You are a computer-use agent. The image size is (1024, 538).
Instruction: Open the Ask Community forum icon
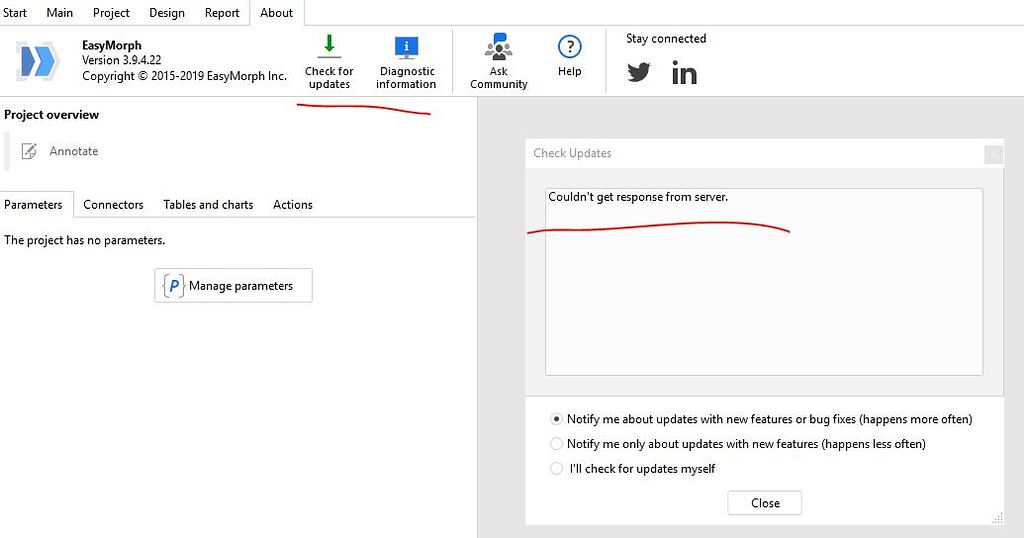tap(499, 47)
